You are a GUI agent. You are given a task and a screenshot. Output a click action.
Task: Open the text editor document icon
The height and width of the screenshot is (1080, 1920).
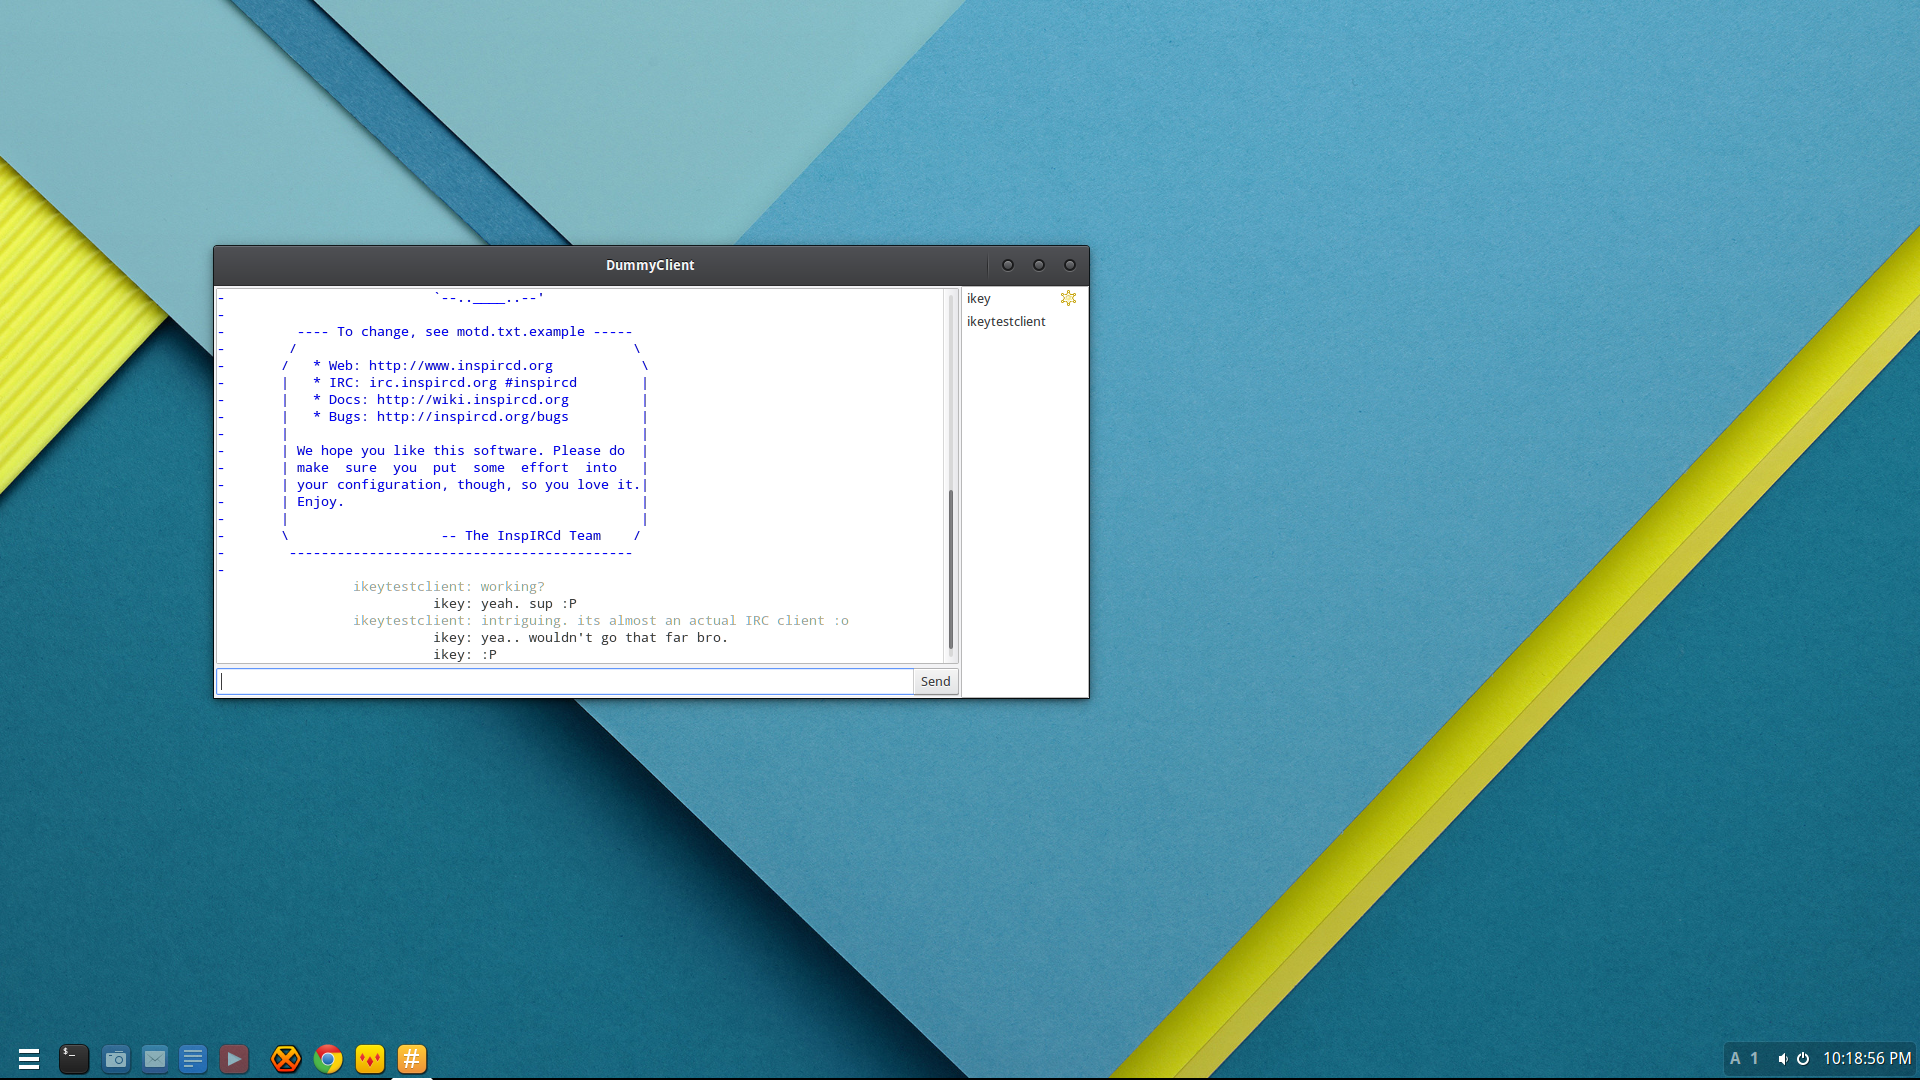pyautogui.click(x=193, y=1059)
